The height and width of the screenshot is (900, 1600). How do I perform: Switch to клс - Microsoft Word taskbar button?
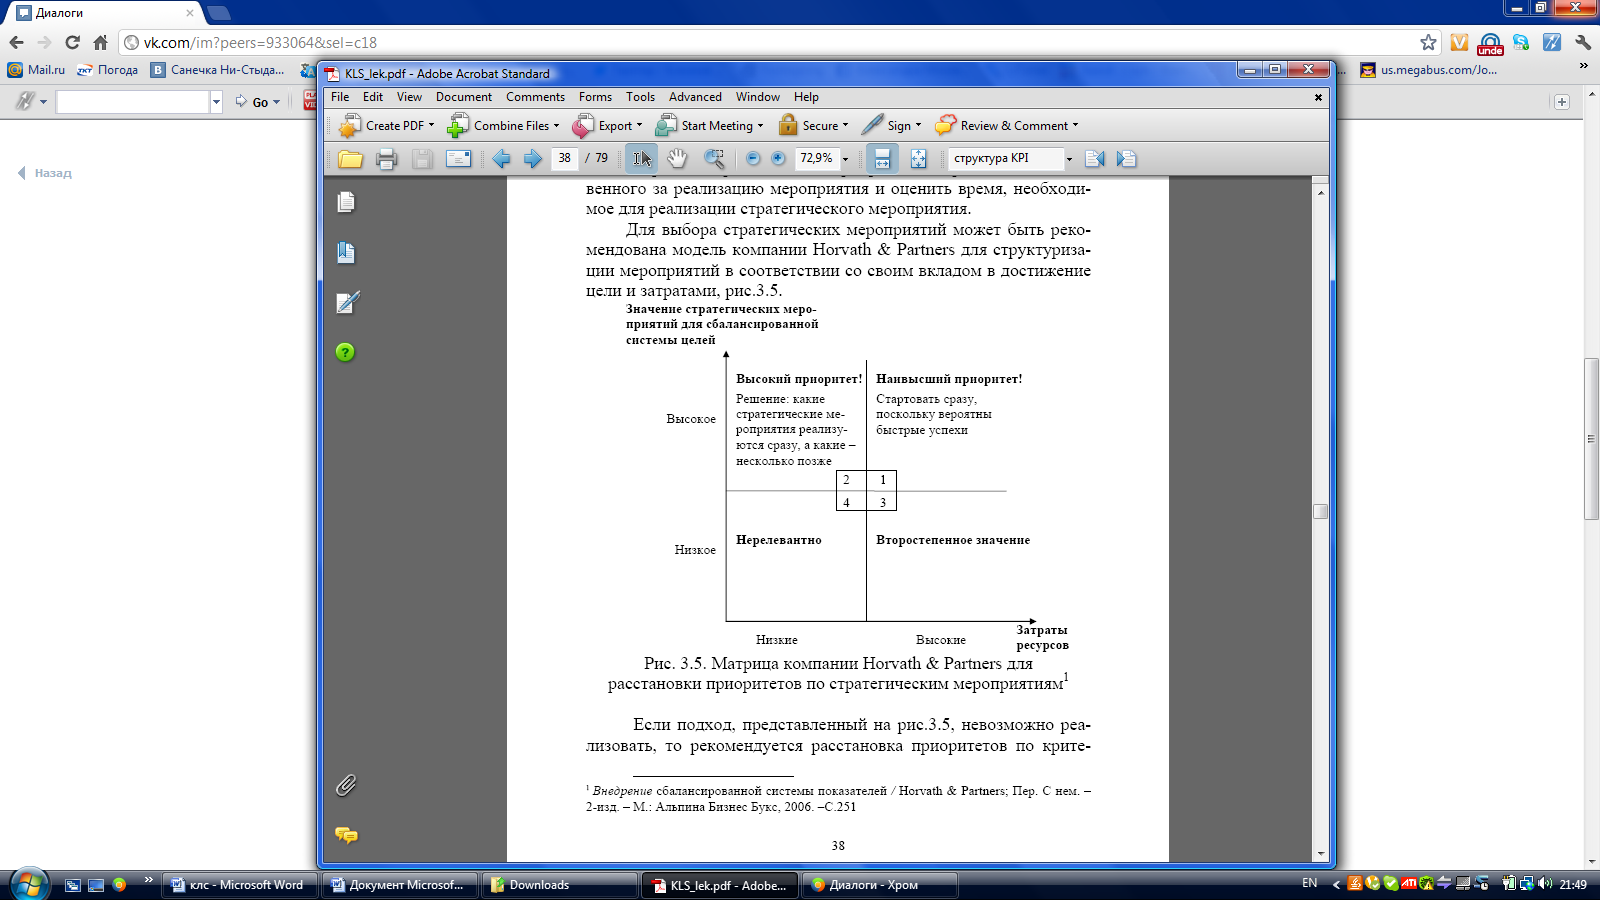(x=240, y=885)
